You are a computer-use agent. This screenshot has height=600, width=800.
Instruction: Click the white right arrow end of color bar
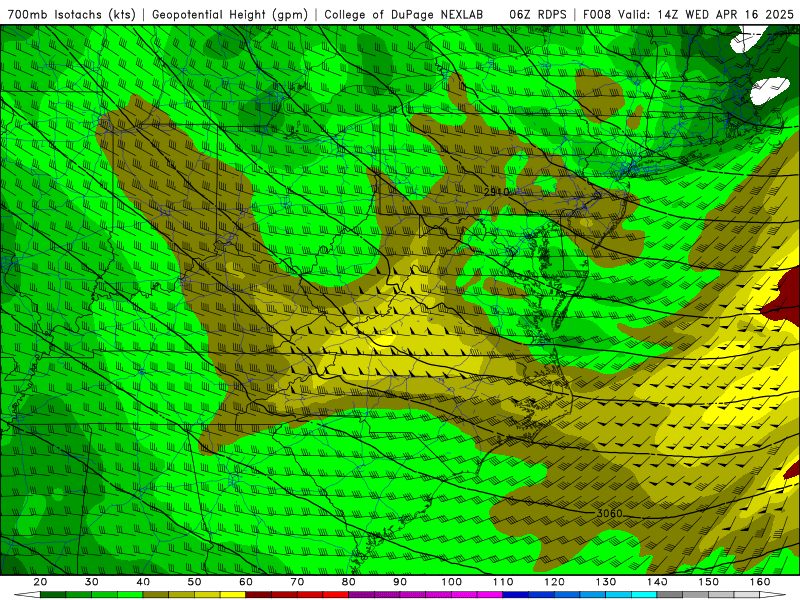pyautogui.click(x=773, y=594)
